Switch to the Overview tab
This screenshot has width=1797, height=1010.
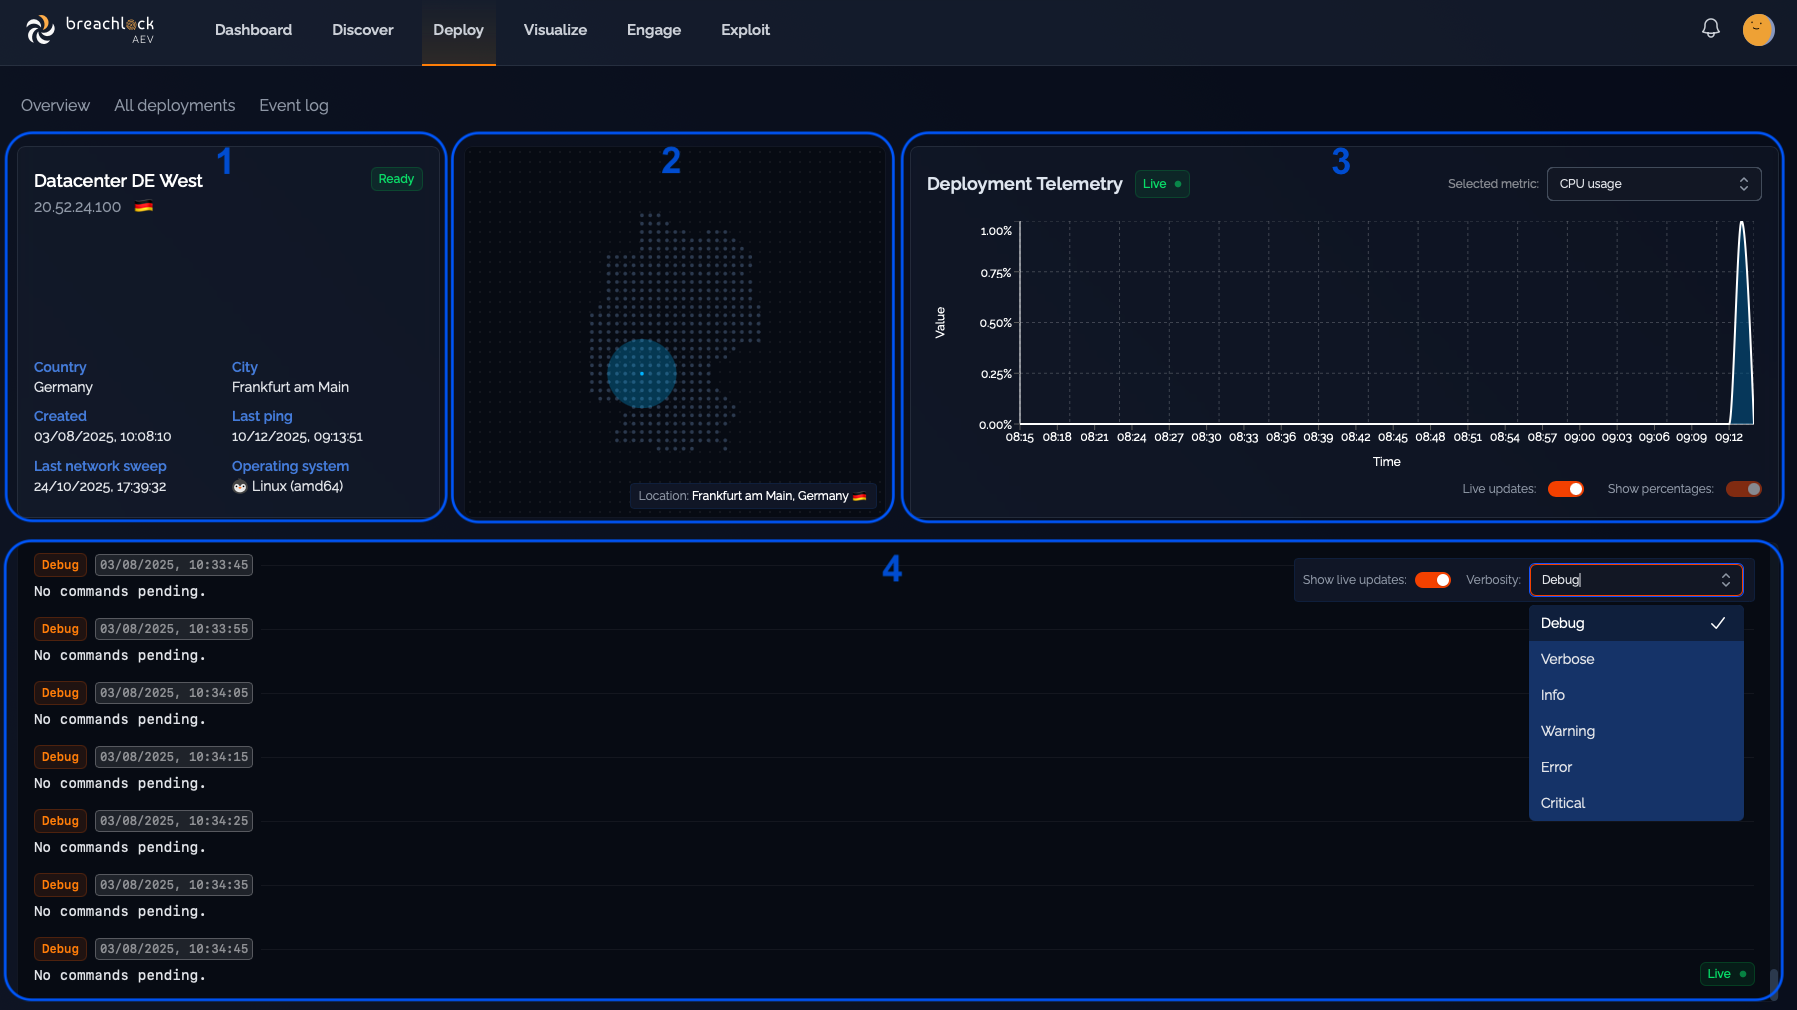pos(55,105)
